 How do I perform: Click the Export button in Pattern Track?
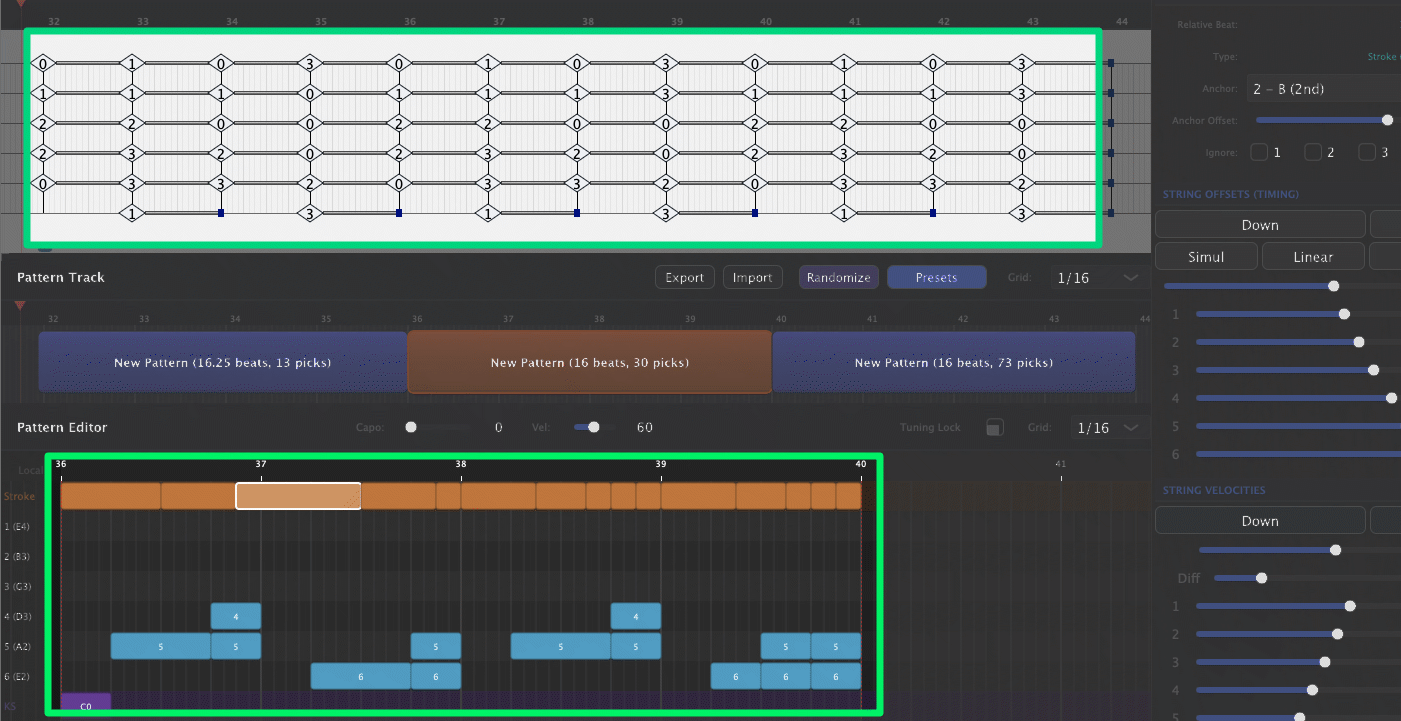tap(684, 277)
